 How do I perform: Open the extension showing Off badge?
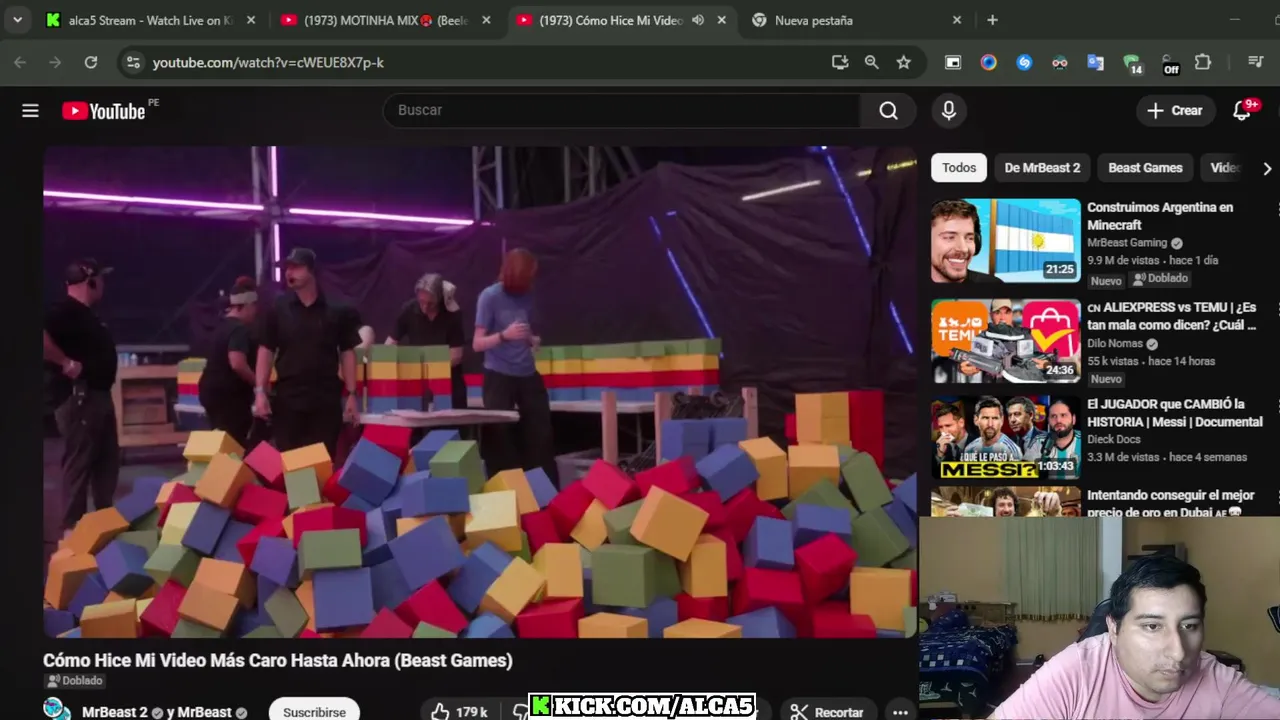[1170, 64]
